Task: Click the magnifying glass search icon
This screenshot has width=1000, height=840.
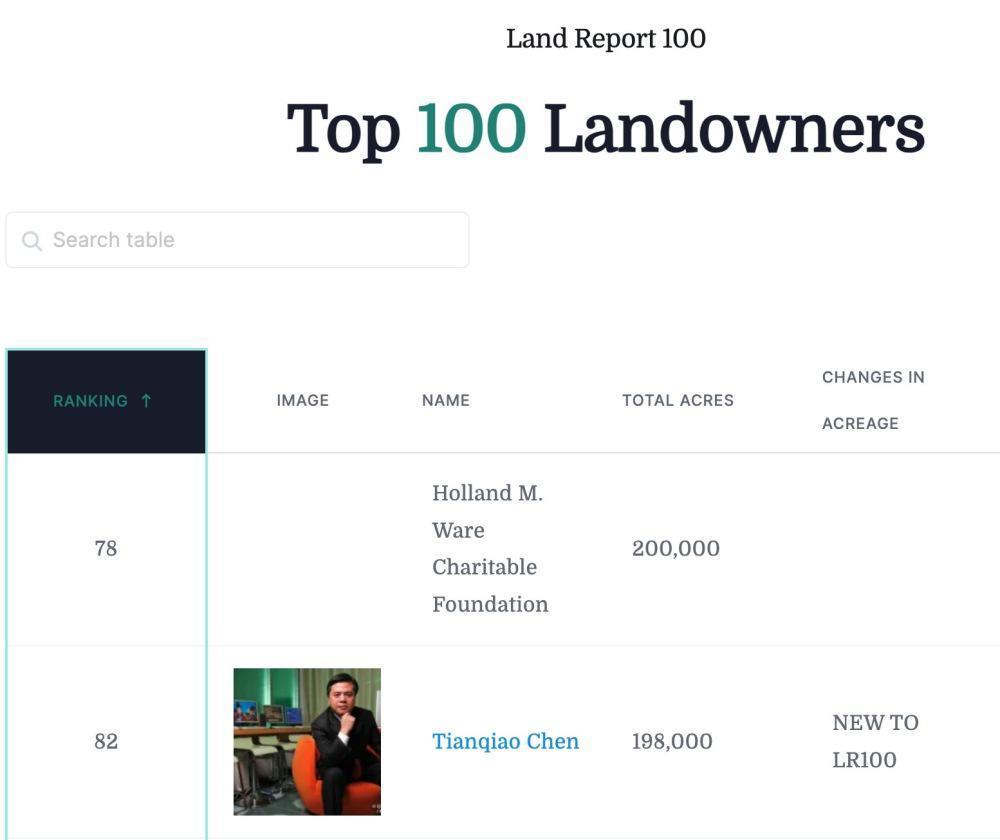Action: 32,241
